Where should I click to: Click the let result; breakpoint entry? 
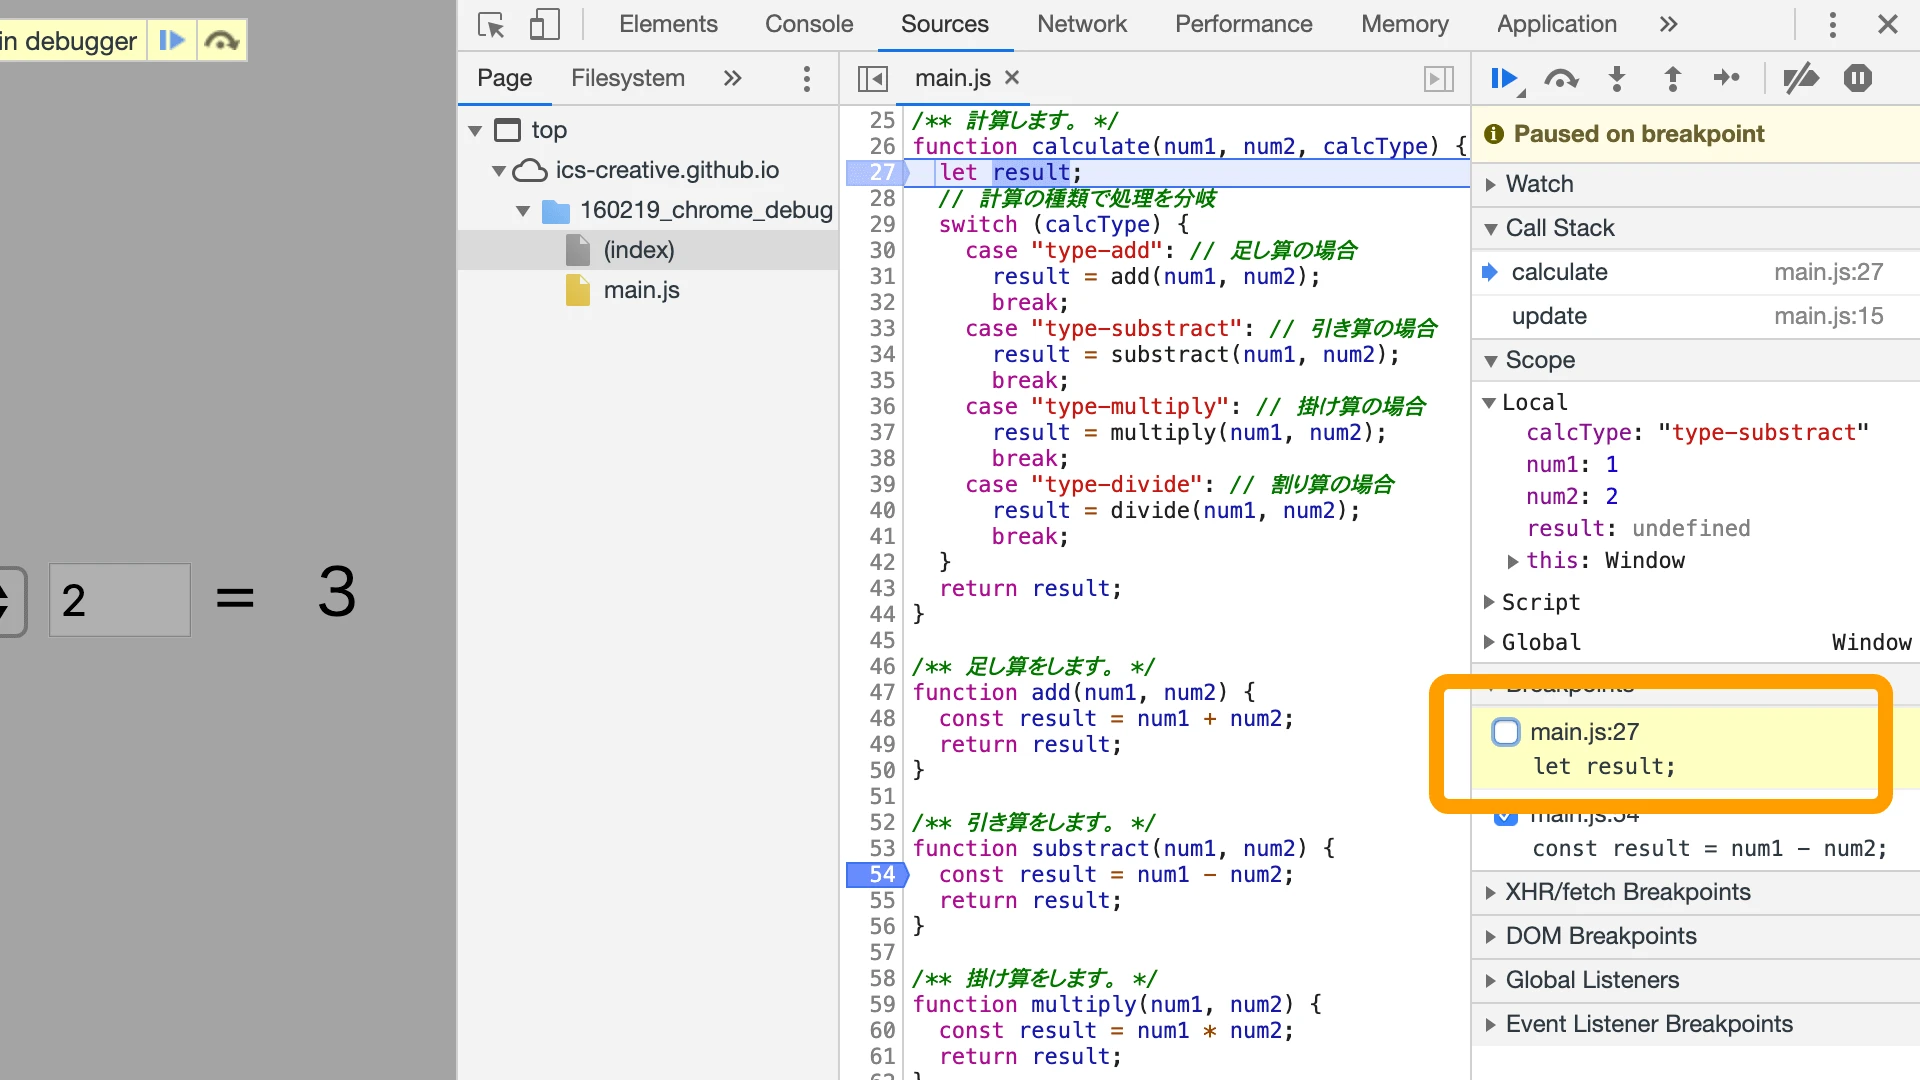pyautogui.click(x=1604, y=767)
